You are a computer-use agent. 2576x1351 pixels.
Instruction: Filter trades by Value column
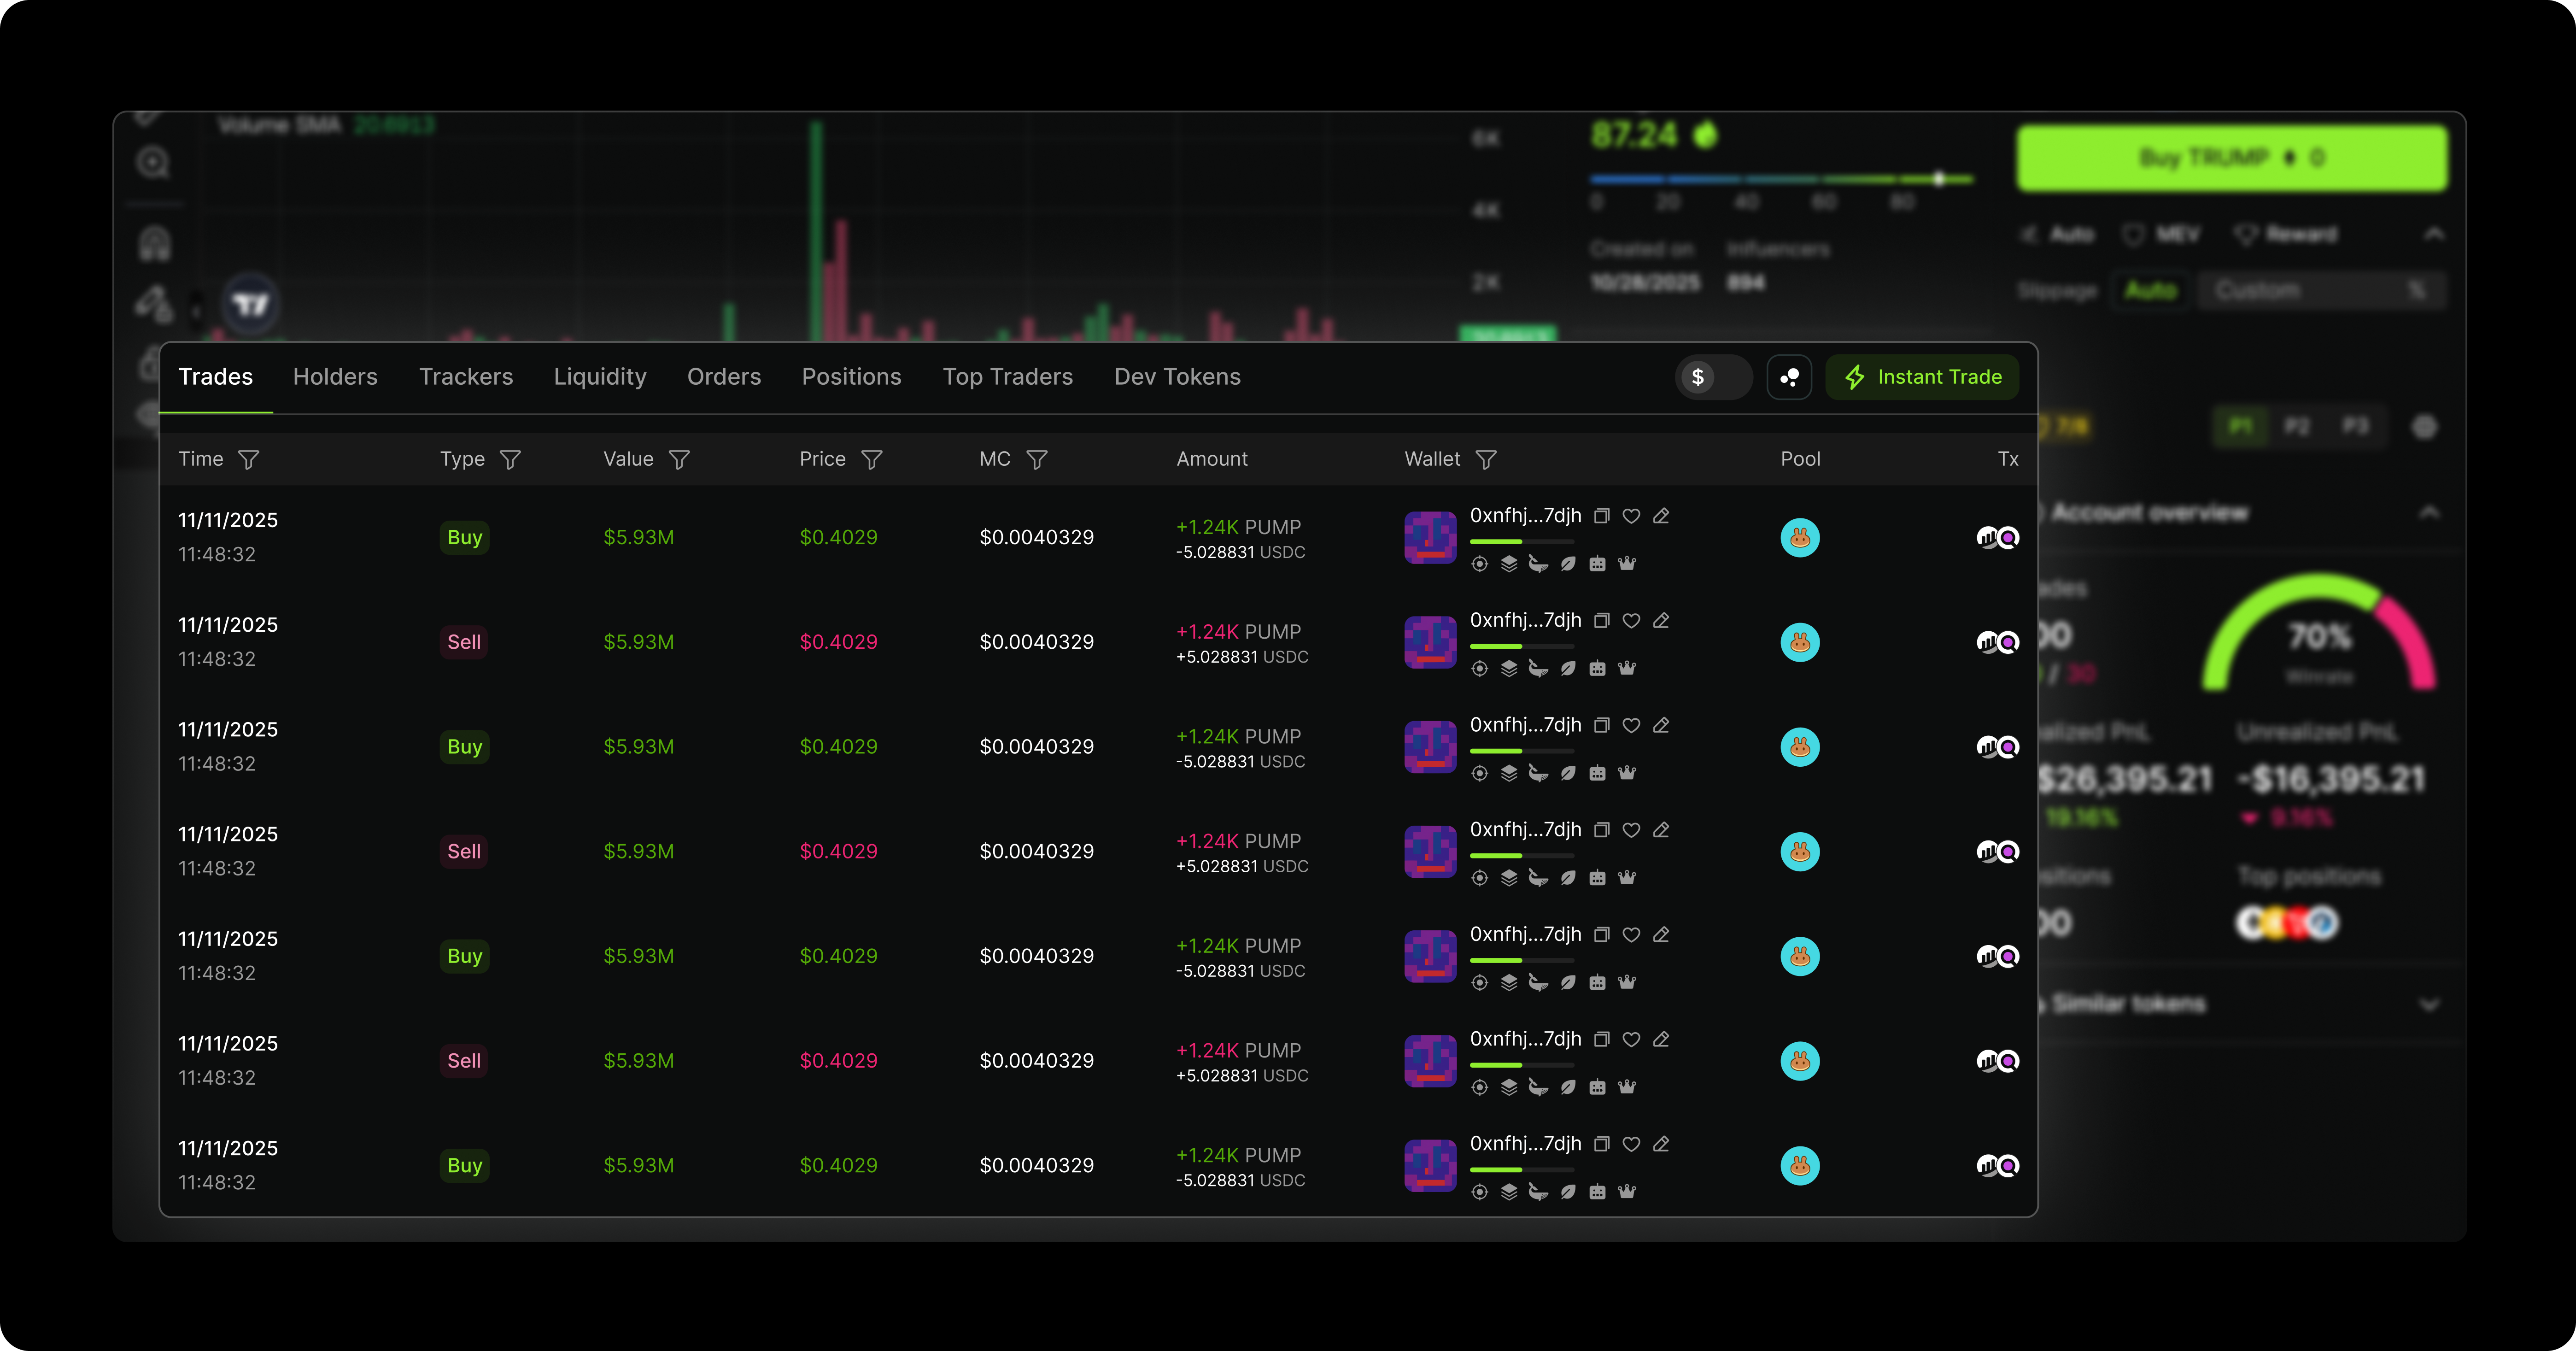pyautogui.click(x=679, y=459)
